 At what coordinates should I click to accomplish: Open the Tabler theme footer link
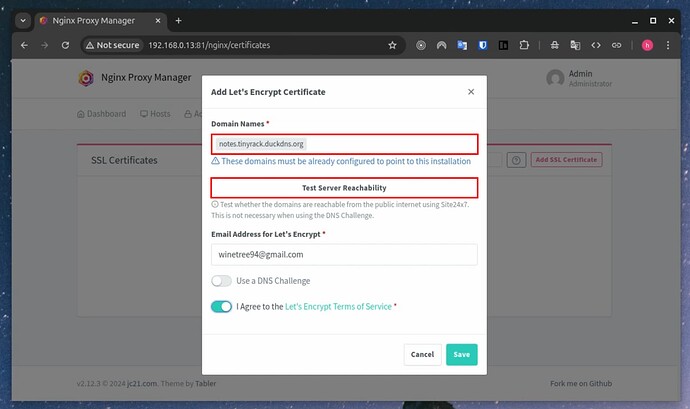(206, 383)
